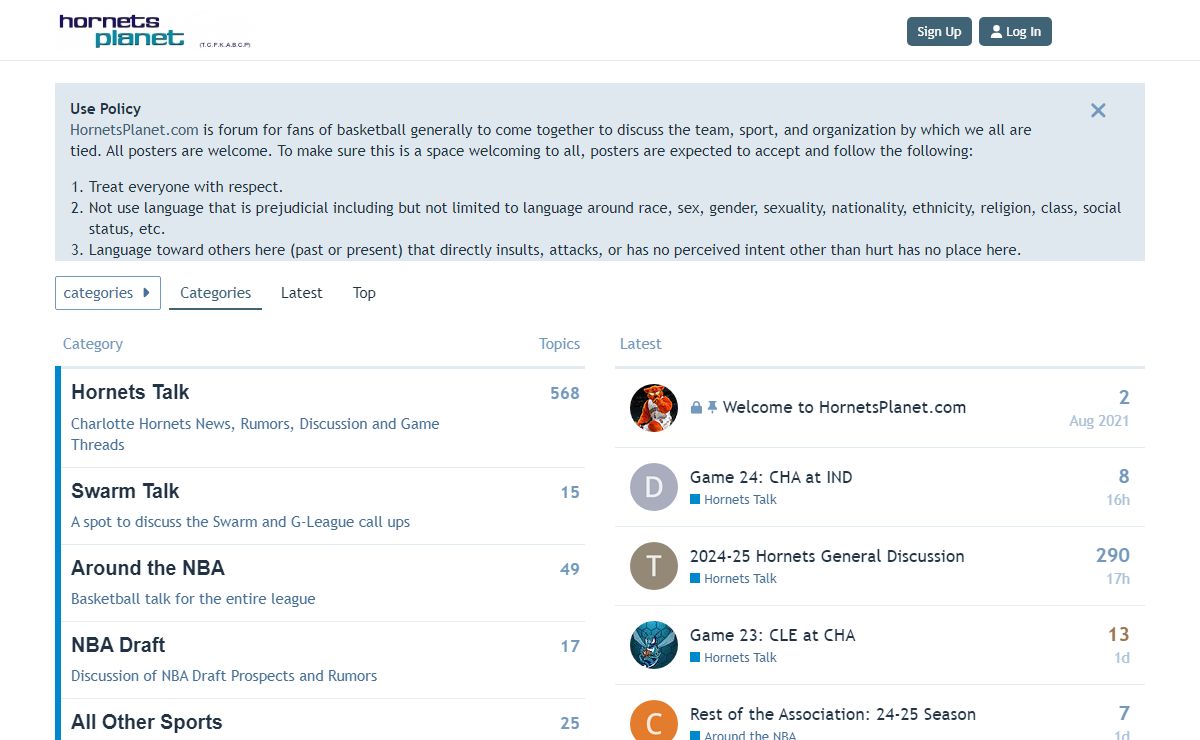Image resolution: width=1200 pixels, height=740 pixels.
Task: Click Hornets Talk tag under Game 24 topic
Action: 733,499
